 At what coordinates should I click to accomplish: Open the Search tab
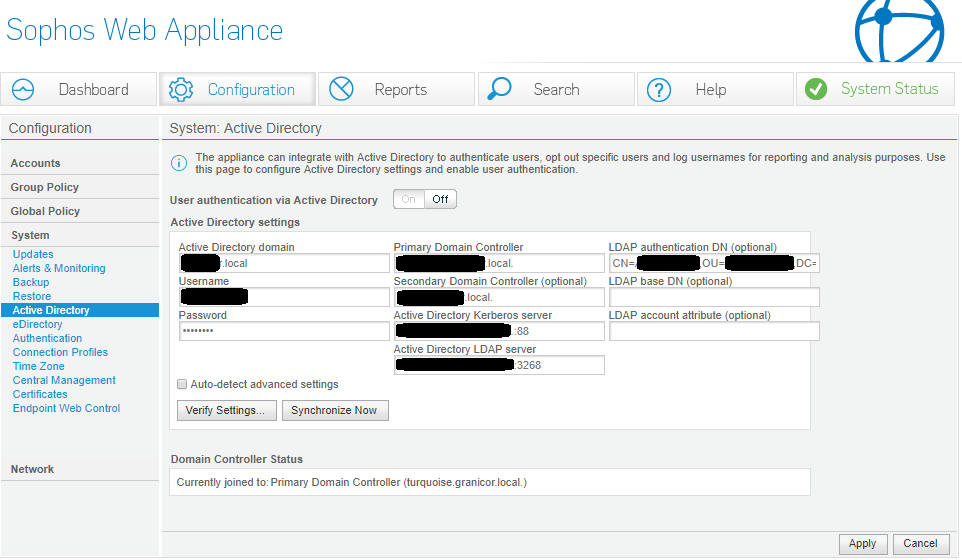pyautogui.click(x=556, y=89)
